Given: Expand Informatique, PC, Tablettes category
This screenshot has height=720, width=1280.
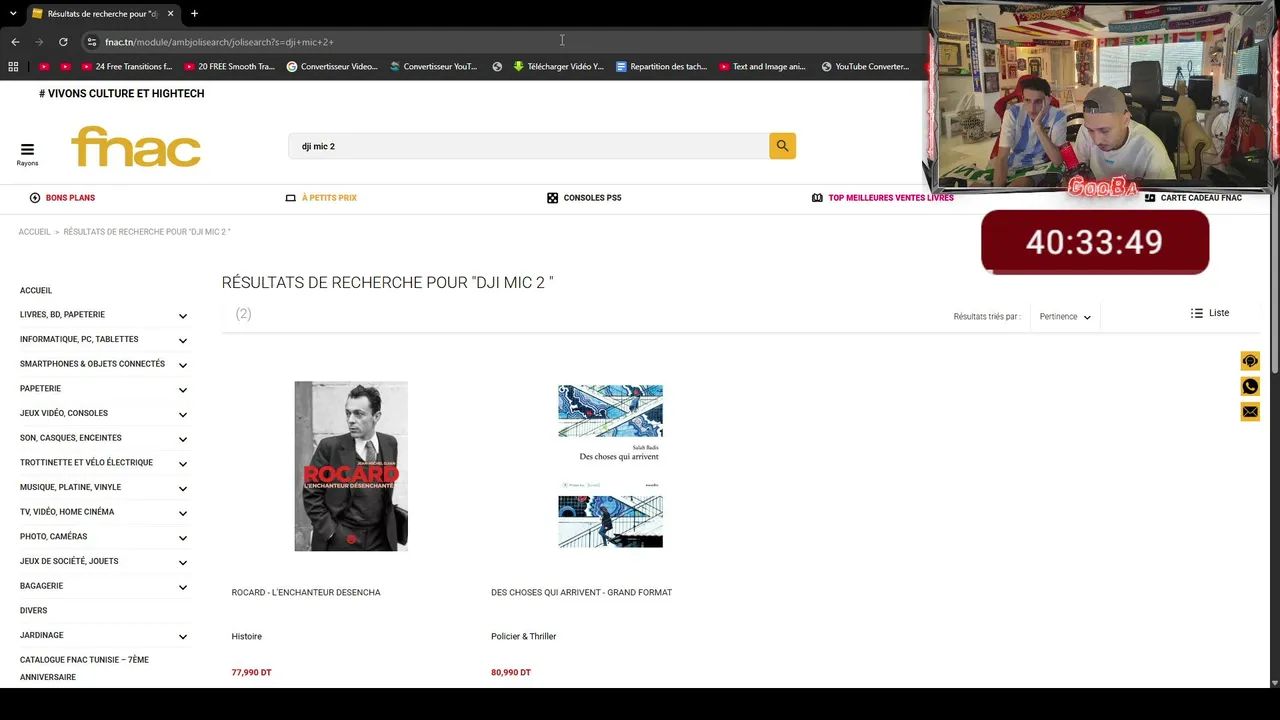Looking at the screenshot, I should click(x=183, y=341).
